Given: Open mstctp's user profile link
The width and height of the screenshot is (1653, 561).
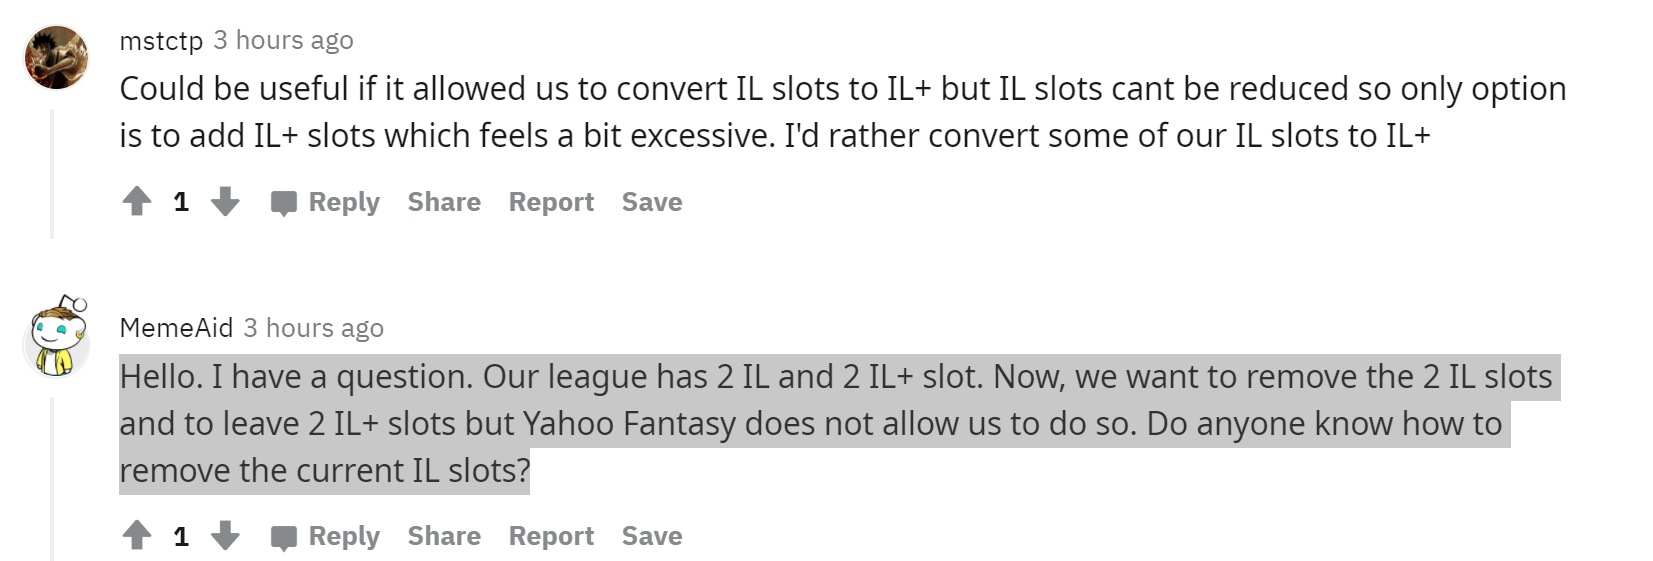Looking at the screenshot, I should 161,40.
